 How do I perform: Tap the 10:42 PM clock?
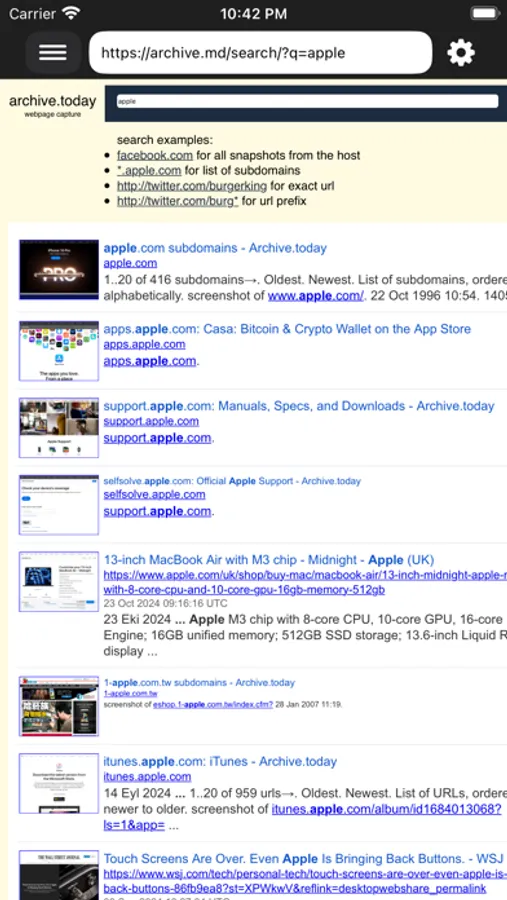tap(253, 14)
